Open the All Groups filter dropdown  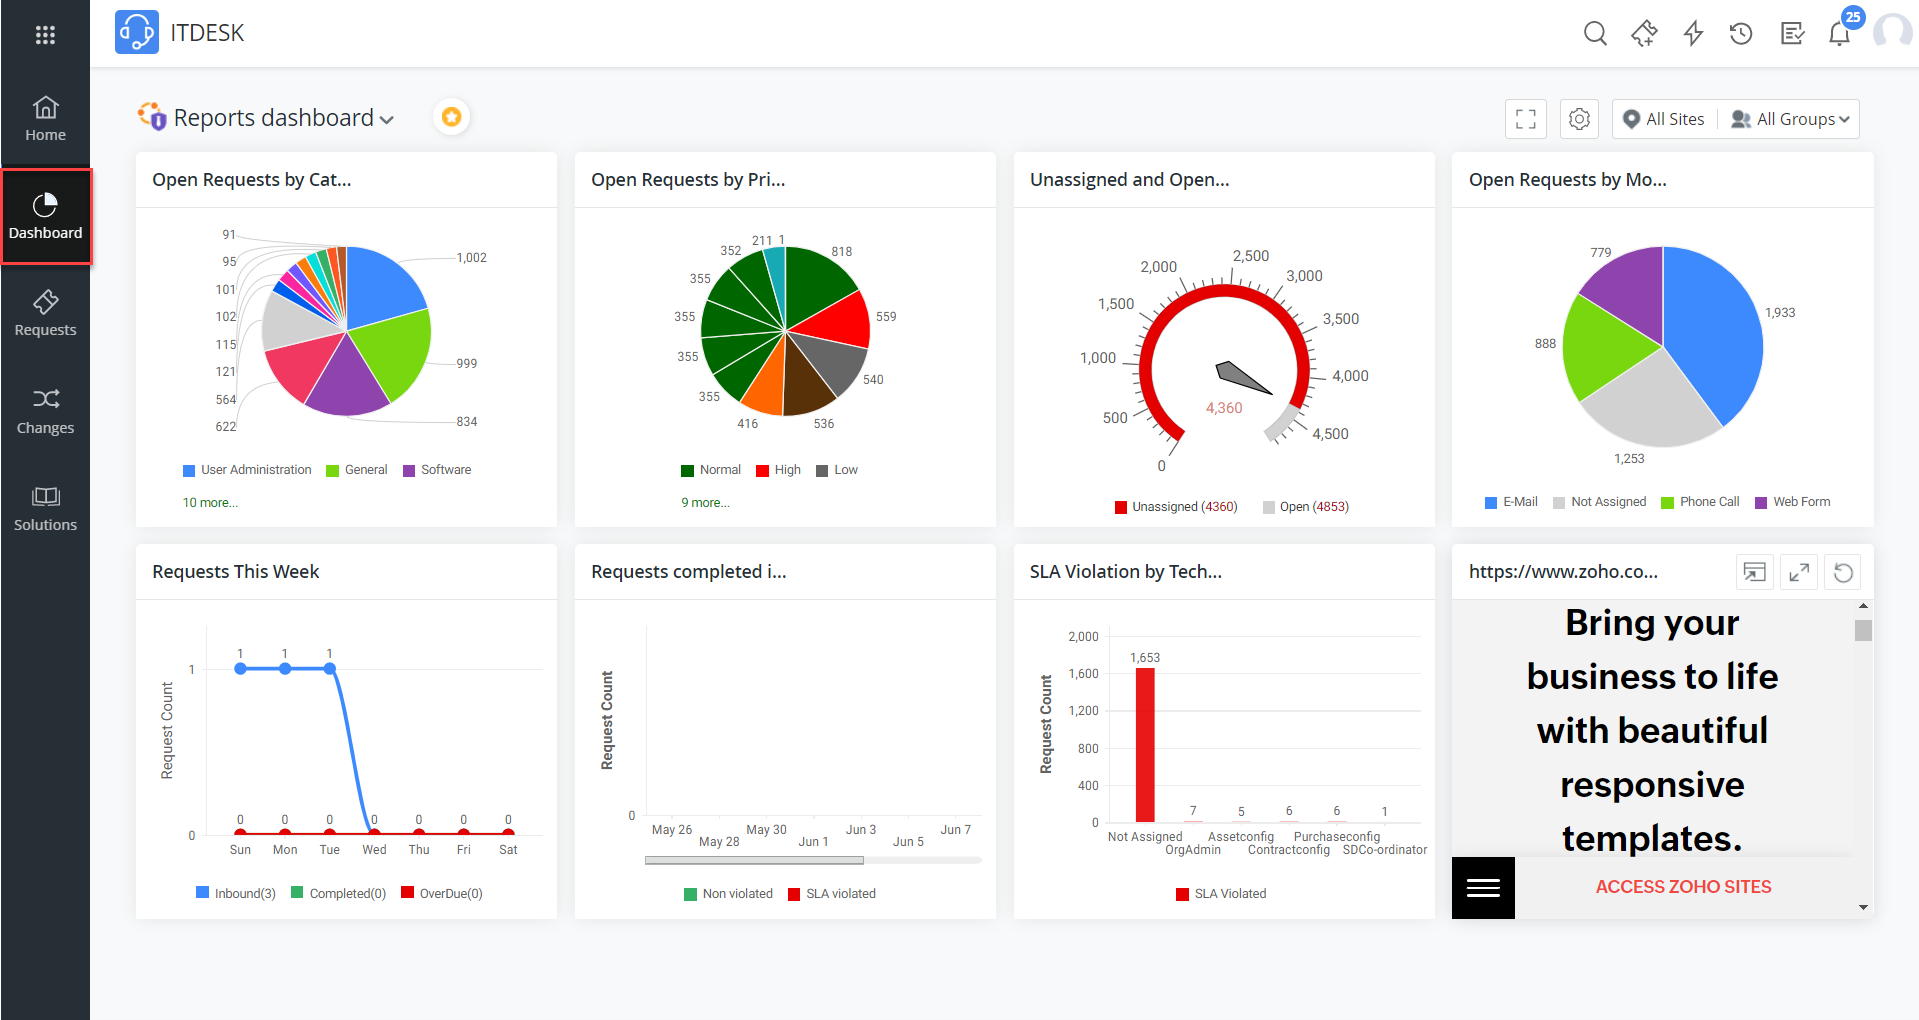click(1789, 118)
